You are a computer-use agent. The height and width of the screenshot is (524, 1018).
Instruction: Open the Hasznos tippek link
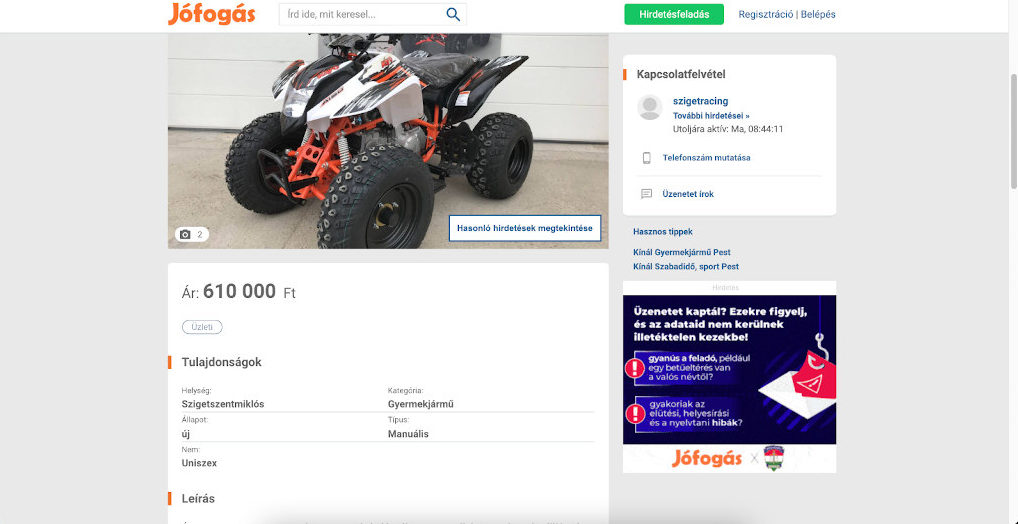point(663,232)
